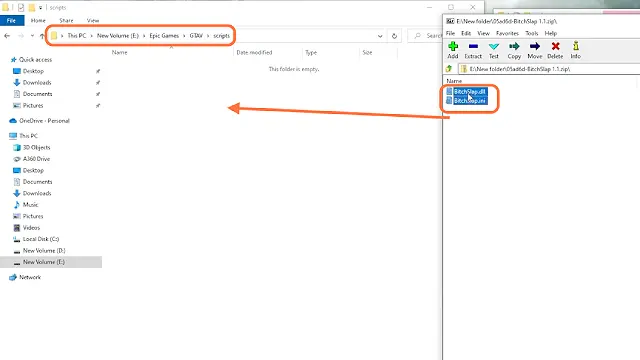
Task: Sort Explorer by Size column
Action: coord(367,53)
